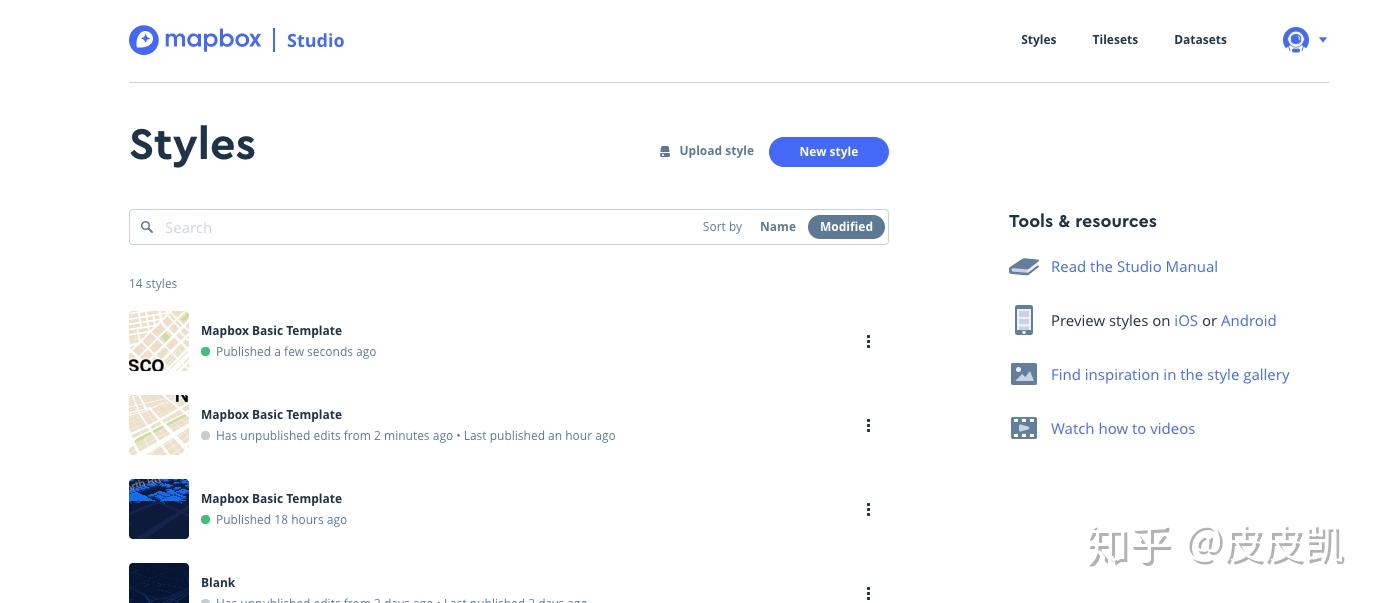Open the user account avatar menu
The height and width of the screenshot is (603, 1380).
pos(1295,40)
